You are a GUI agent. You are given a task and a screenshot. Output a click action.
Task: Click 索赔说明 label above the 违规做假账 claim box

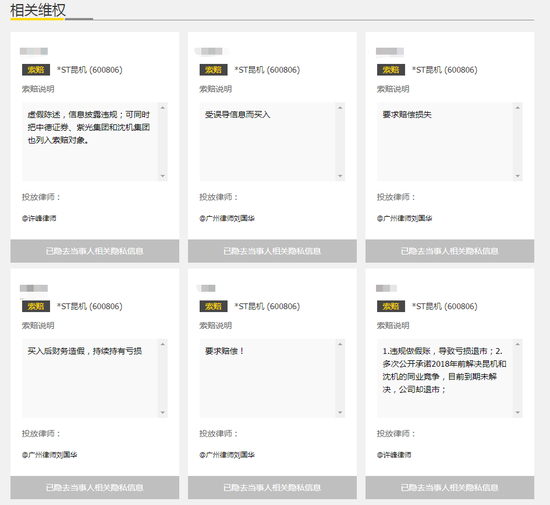tap(393, 325)
